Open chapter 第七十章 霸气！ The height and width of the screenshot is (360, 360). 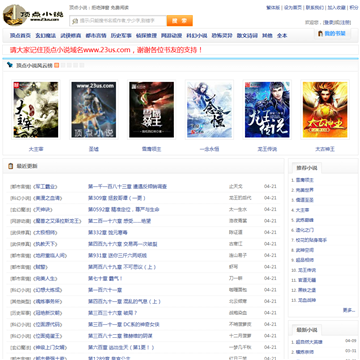[105, 278]
